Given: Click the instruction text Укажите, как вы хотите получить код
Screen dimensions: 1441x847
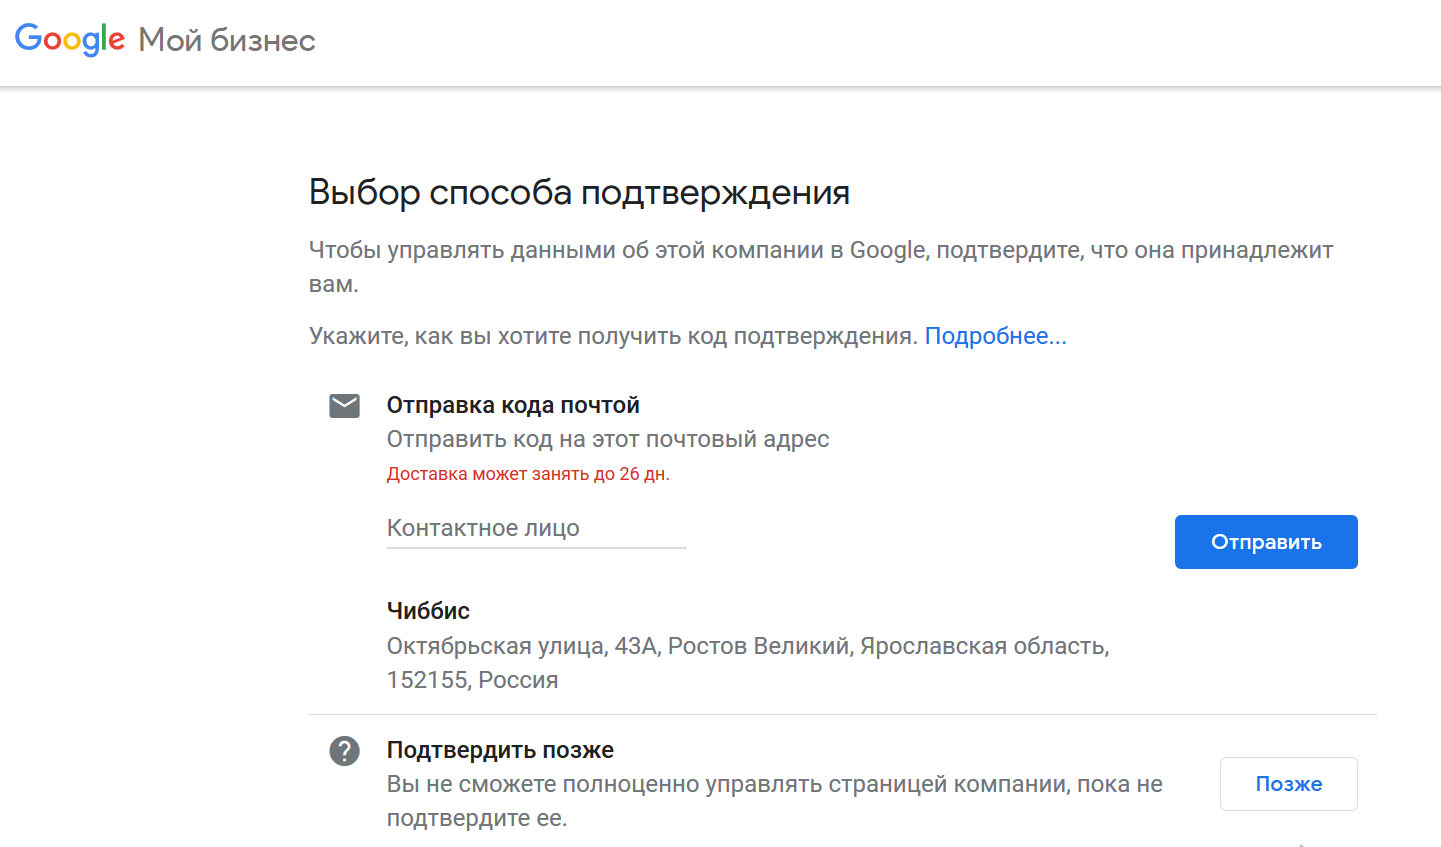Looking at the screenshot, I should [613, 336].
